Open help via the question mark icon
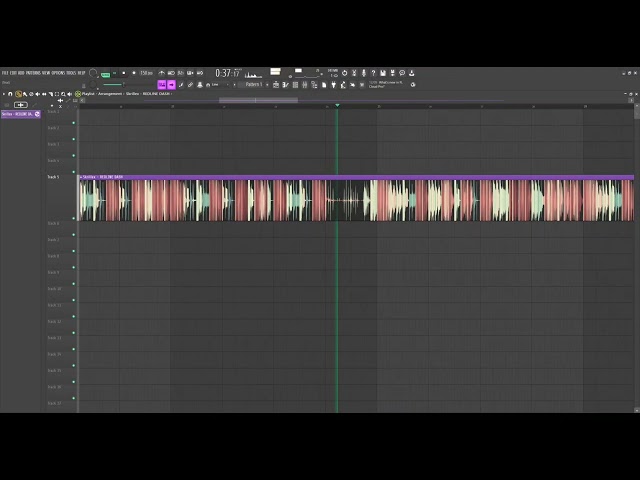Screen dimensions: 640x480 click(373, 73)
